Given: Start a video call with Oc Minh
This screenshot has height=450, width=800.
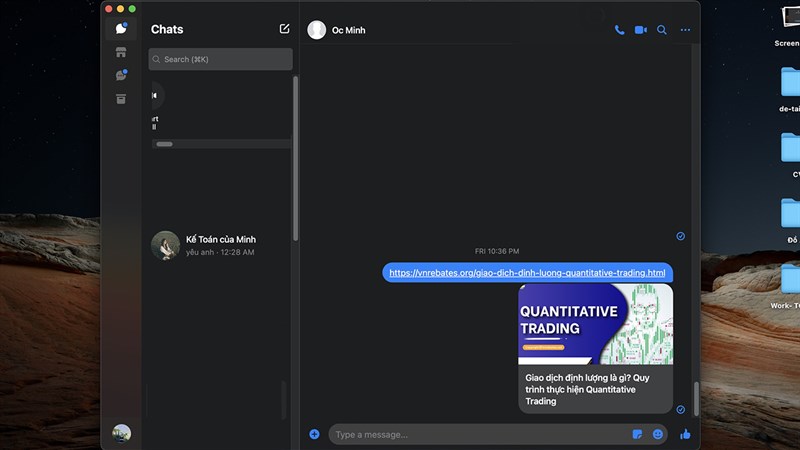Looking at the screenshot, I should 640,30.
